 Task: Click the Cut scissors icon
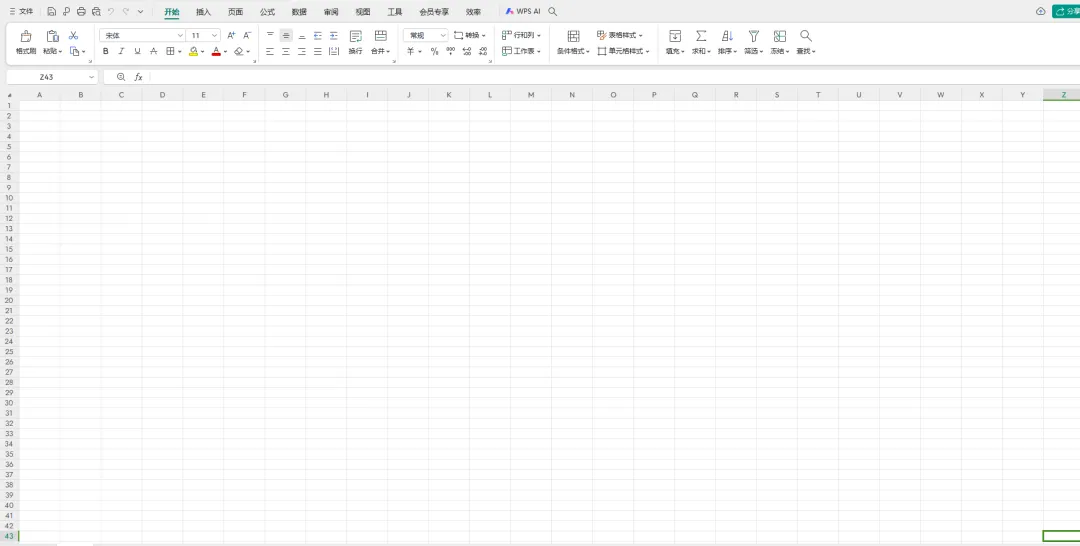[x=73, y=36]
